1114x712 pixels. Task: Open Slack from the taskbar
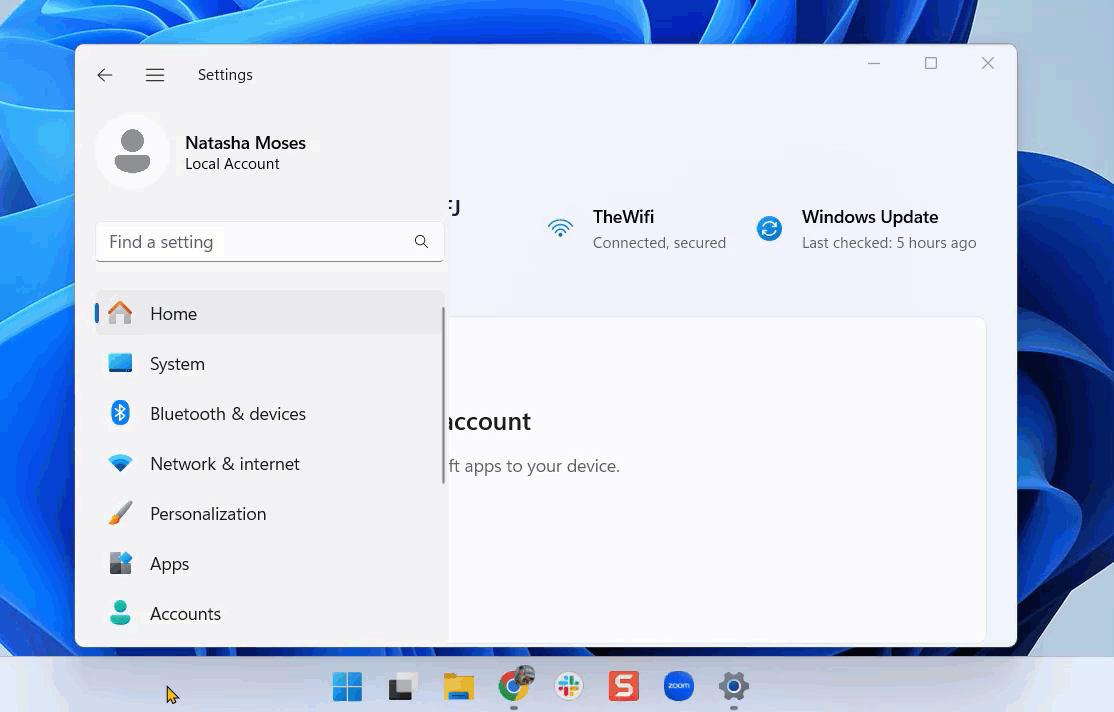pos(568,686)
